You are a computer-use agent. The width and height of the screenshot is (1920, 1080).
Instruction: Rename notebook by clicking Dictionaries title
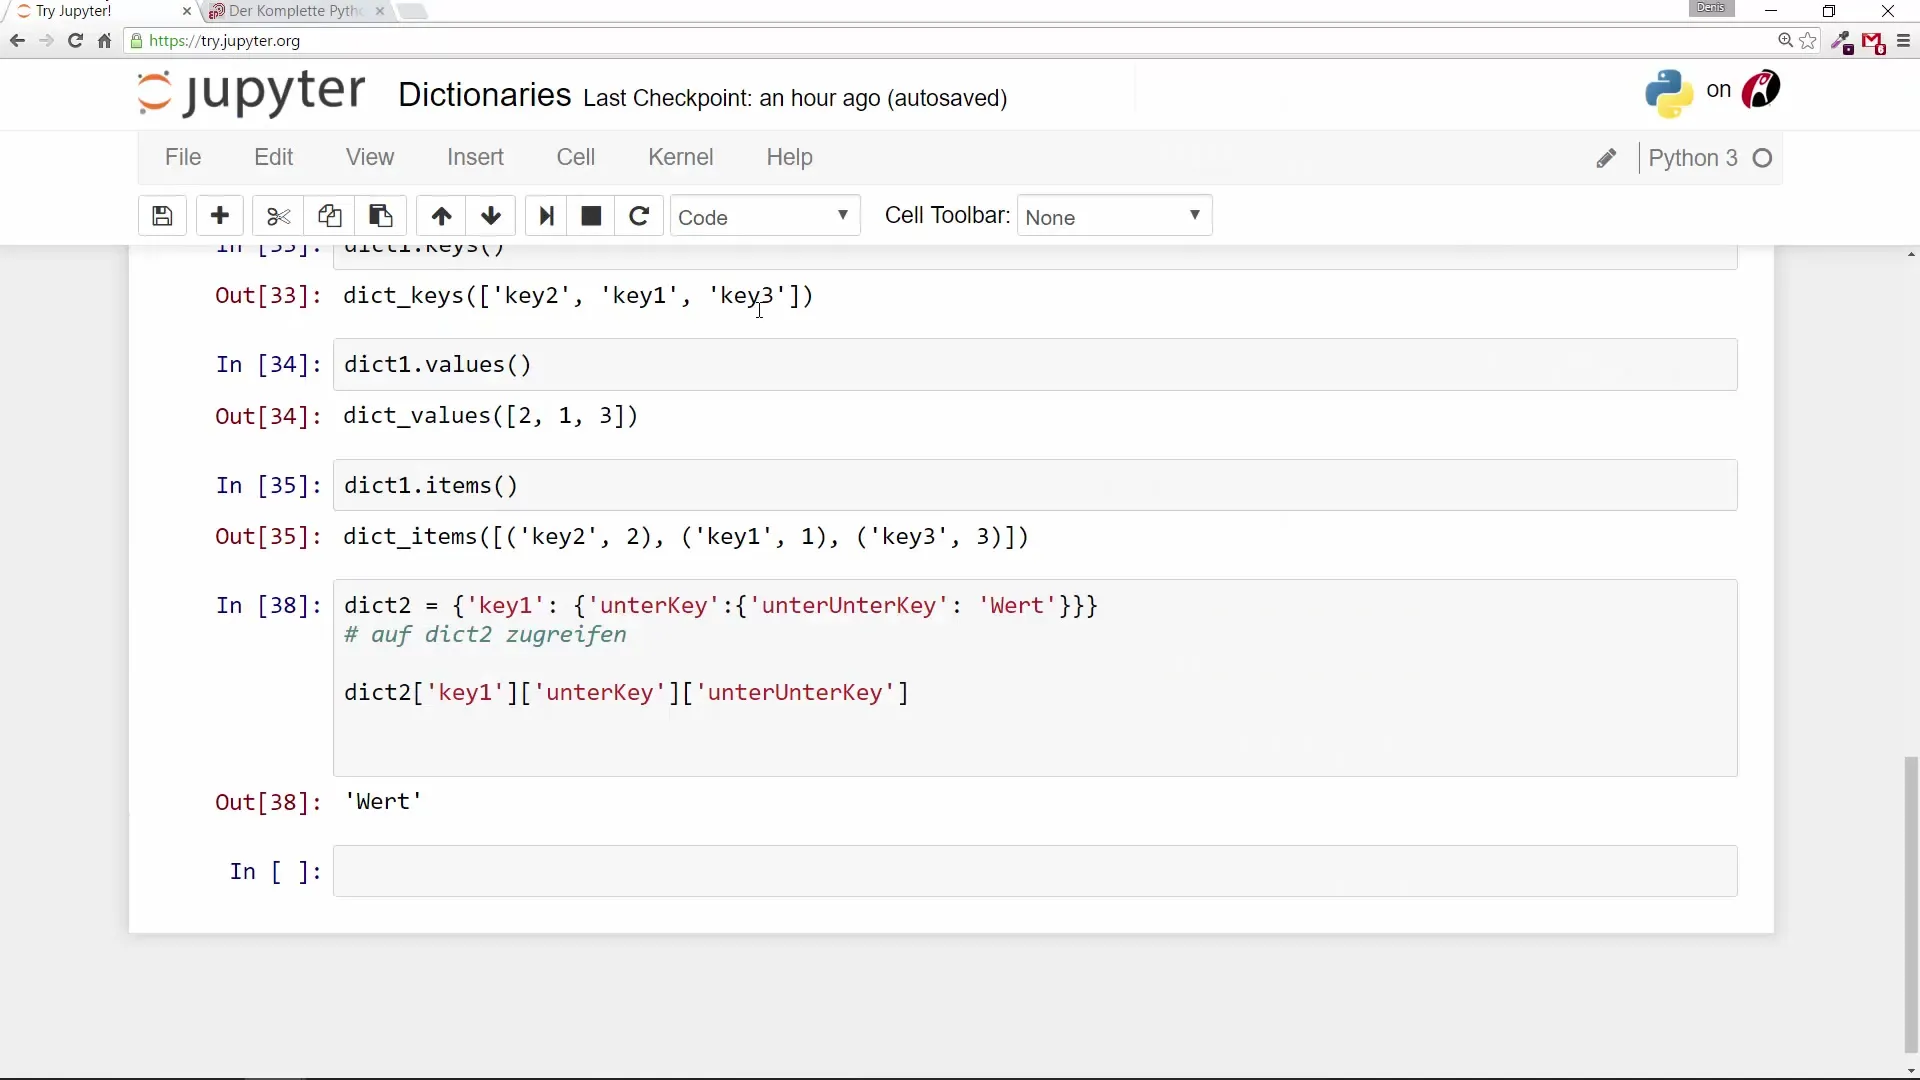coord(485,95)
